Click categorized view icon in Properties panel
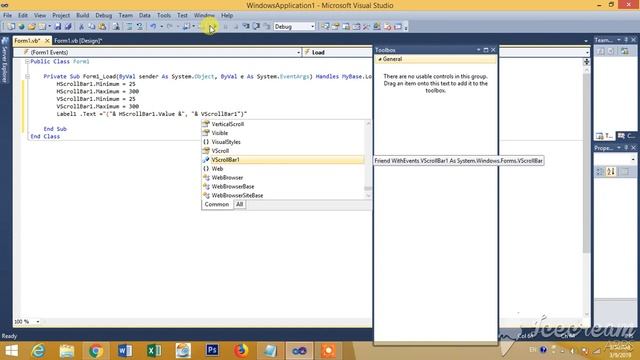 (x=600, y=172)
